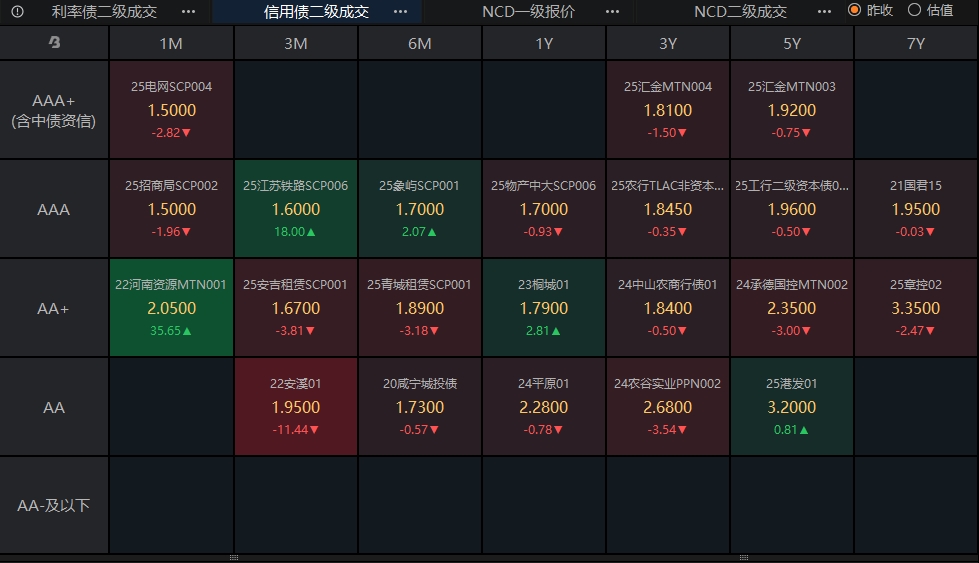Screen dimensions: 979x563
Task: Click the right horizontal scrollbar grip
Action: pyautogui.click(x=744, y=557)
